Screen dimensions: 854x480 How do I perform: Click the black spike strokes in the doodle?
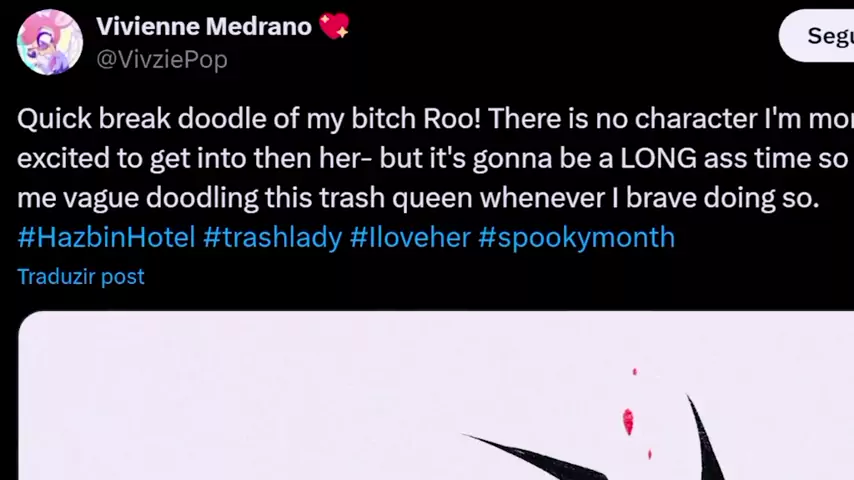[707, 438]
